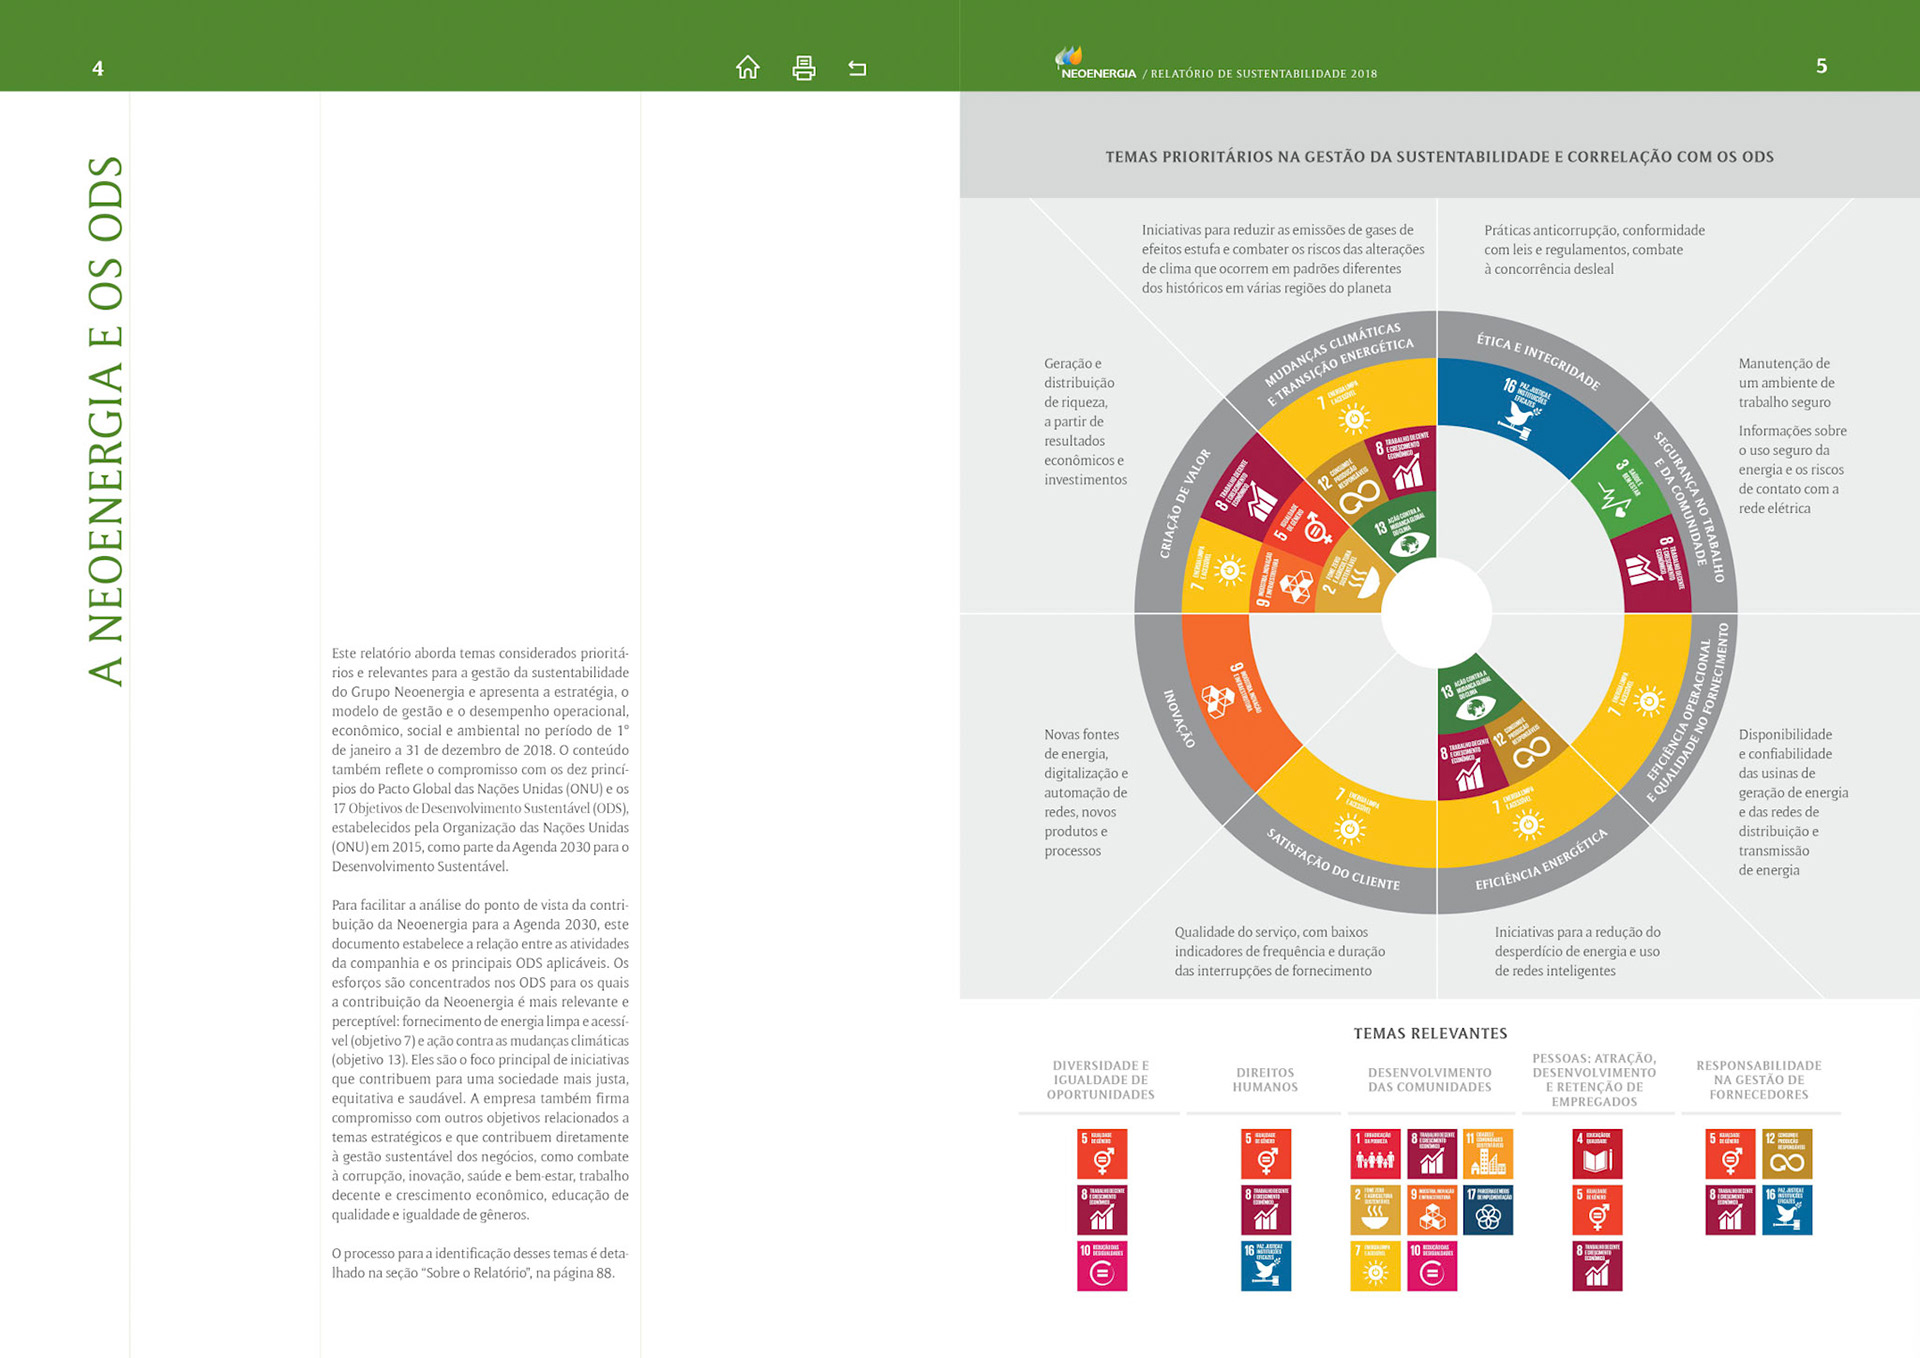This screenshot has width=1920, height=1358.
Task: Click the Temas Relevantes heading
Action: pos(1430,1033)
